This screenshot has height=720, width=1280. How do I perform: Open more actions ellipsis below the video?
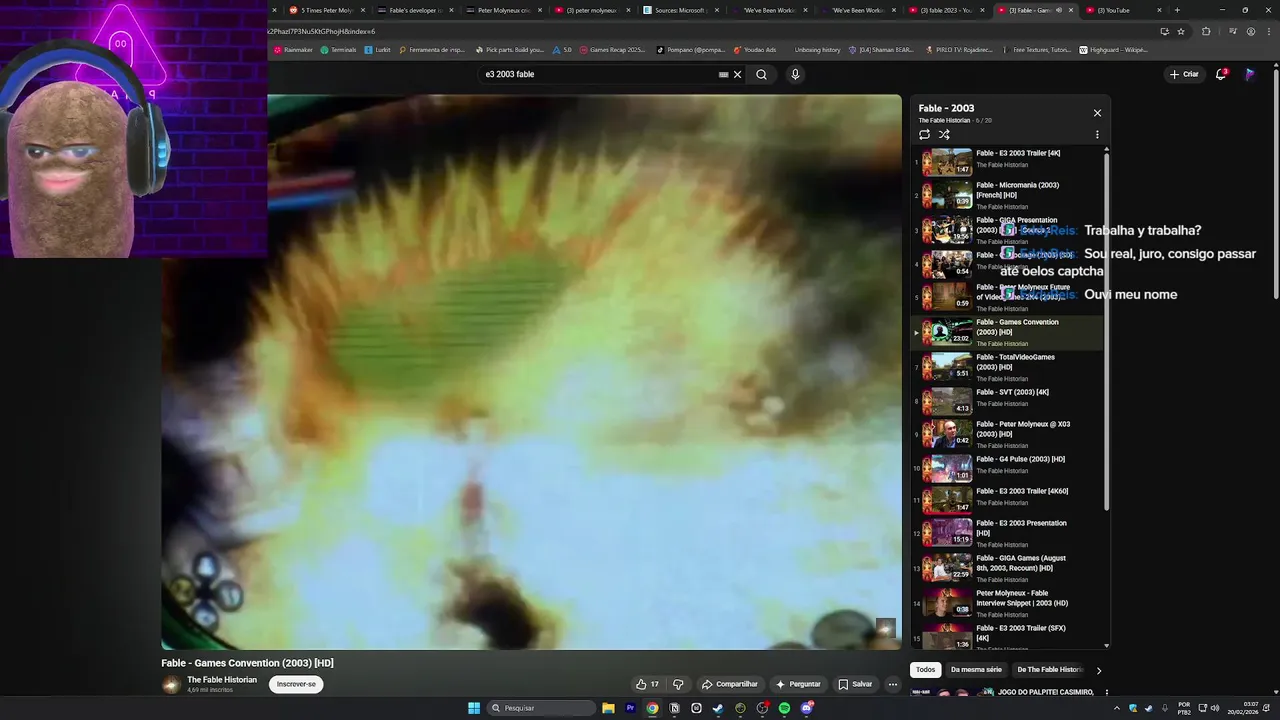click(x=893, y=684)
